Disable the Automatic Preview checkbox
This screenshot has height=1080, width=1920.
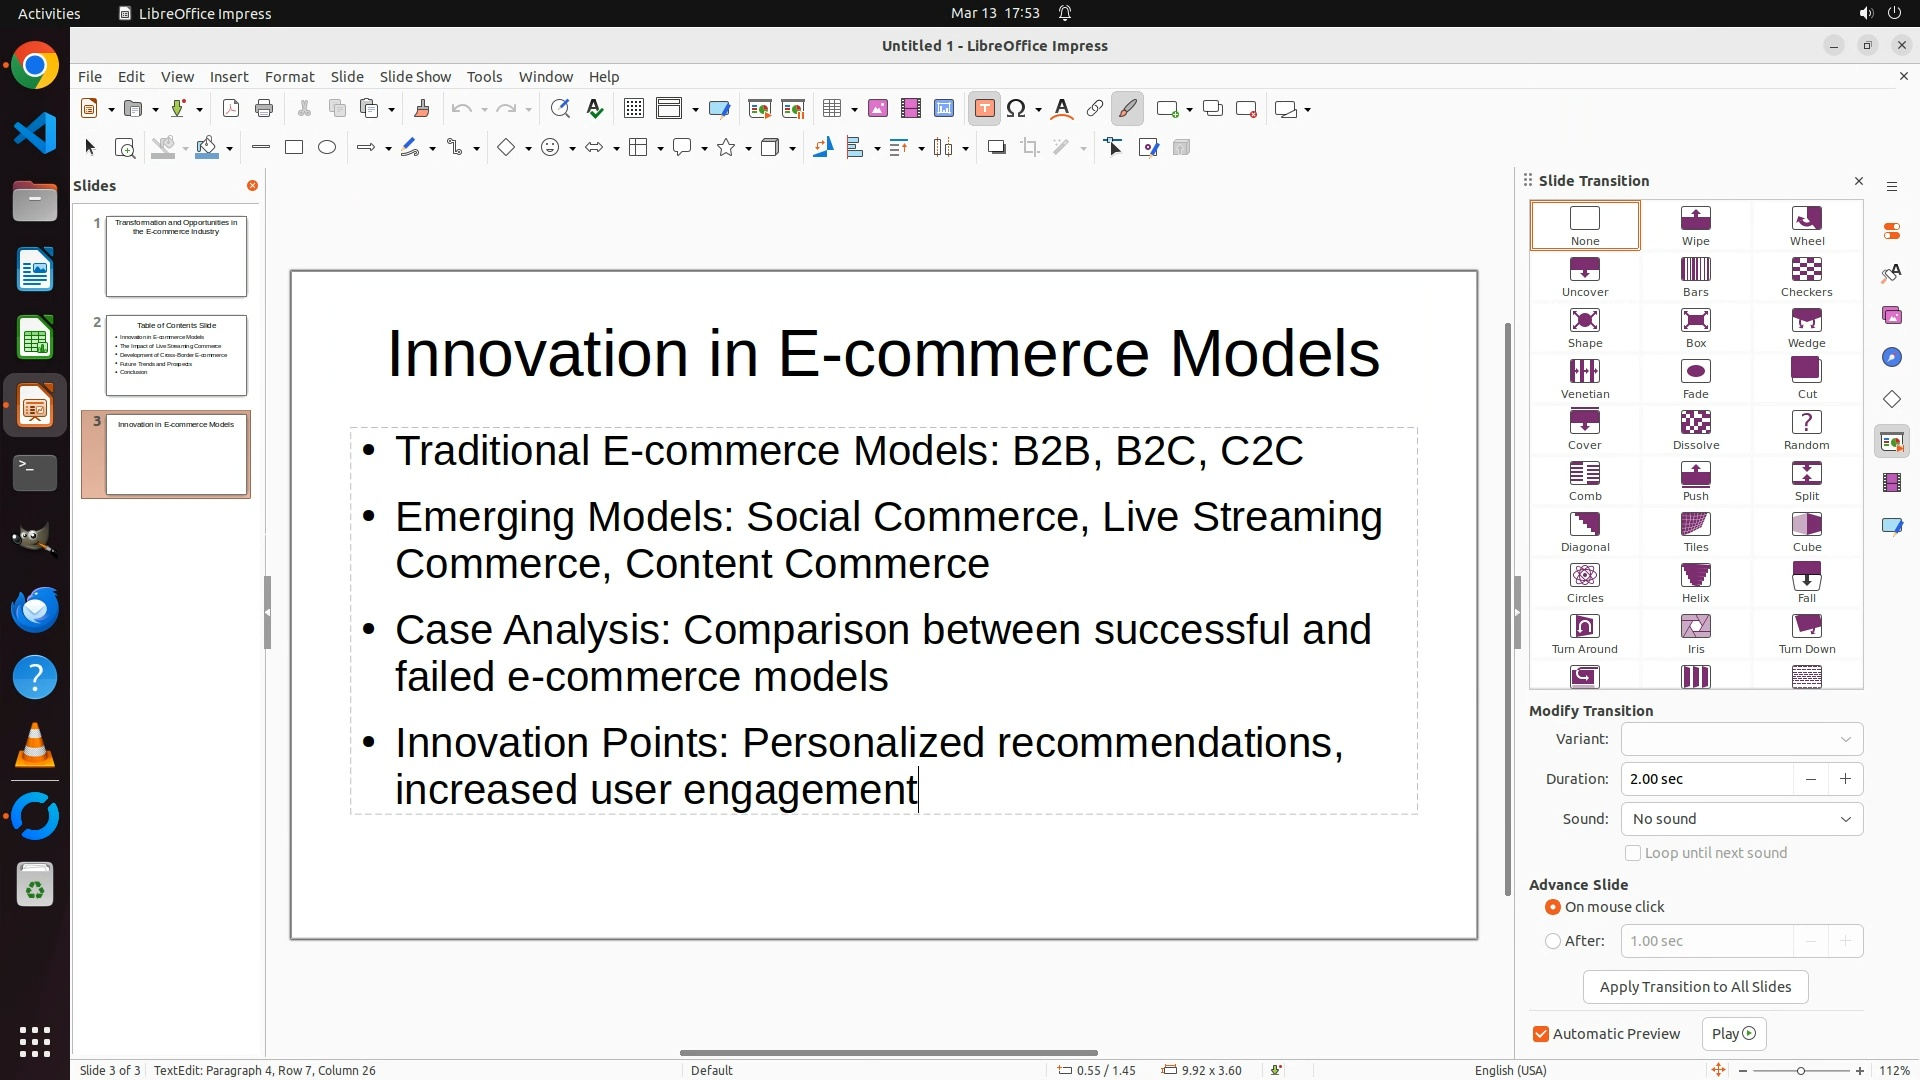pos(1541,1034)
